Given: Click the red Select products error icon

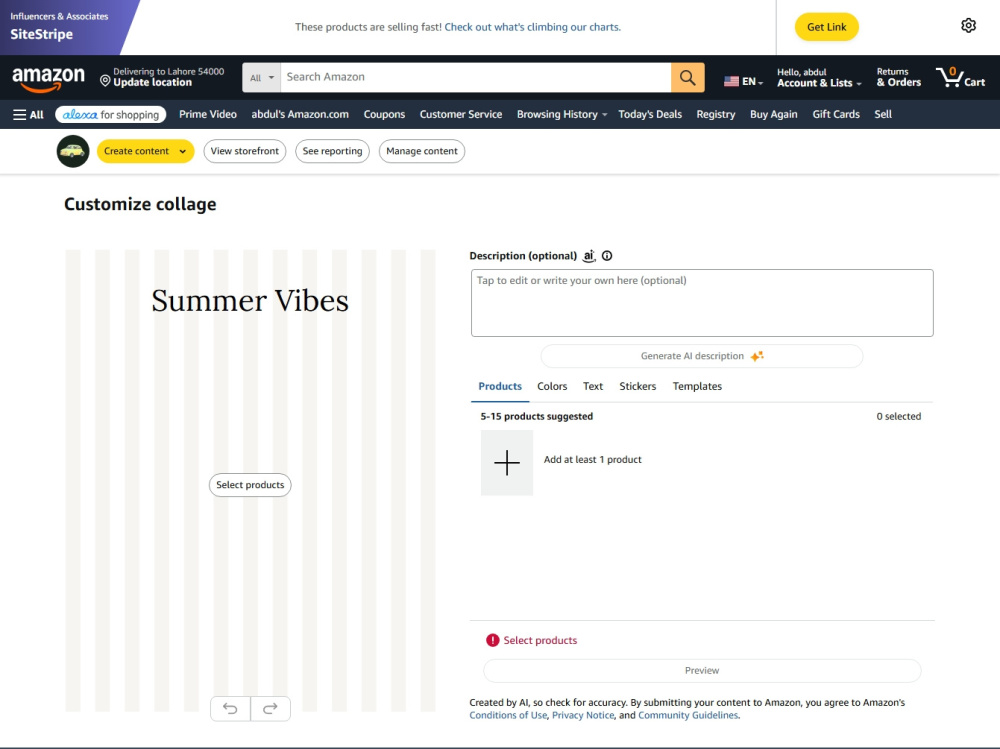Looking at the screenshot, I should coord(492,640).
